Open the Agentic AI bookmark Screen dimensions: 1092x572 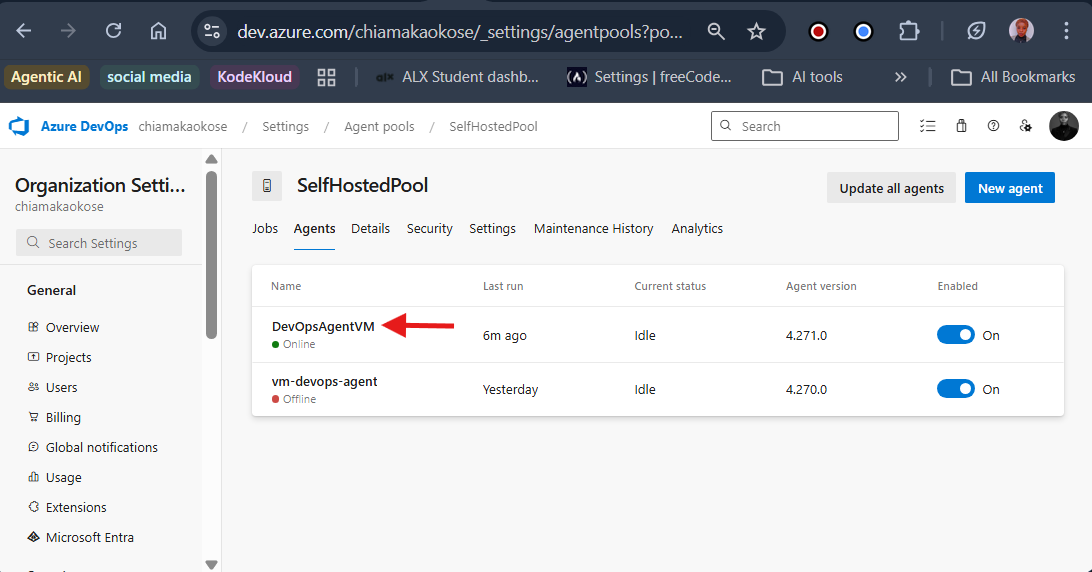pos(46,77)
